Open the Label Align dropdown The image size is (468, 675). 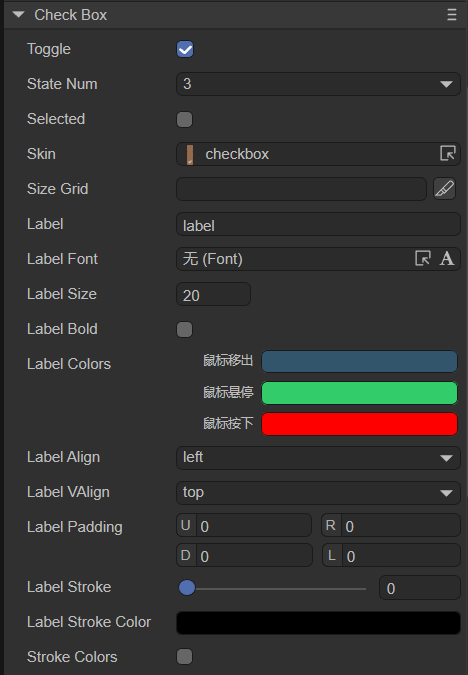pyautogui.click(x=318, y=458)
